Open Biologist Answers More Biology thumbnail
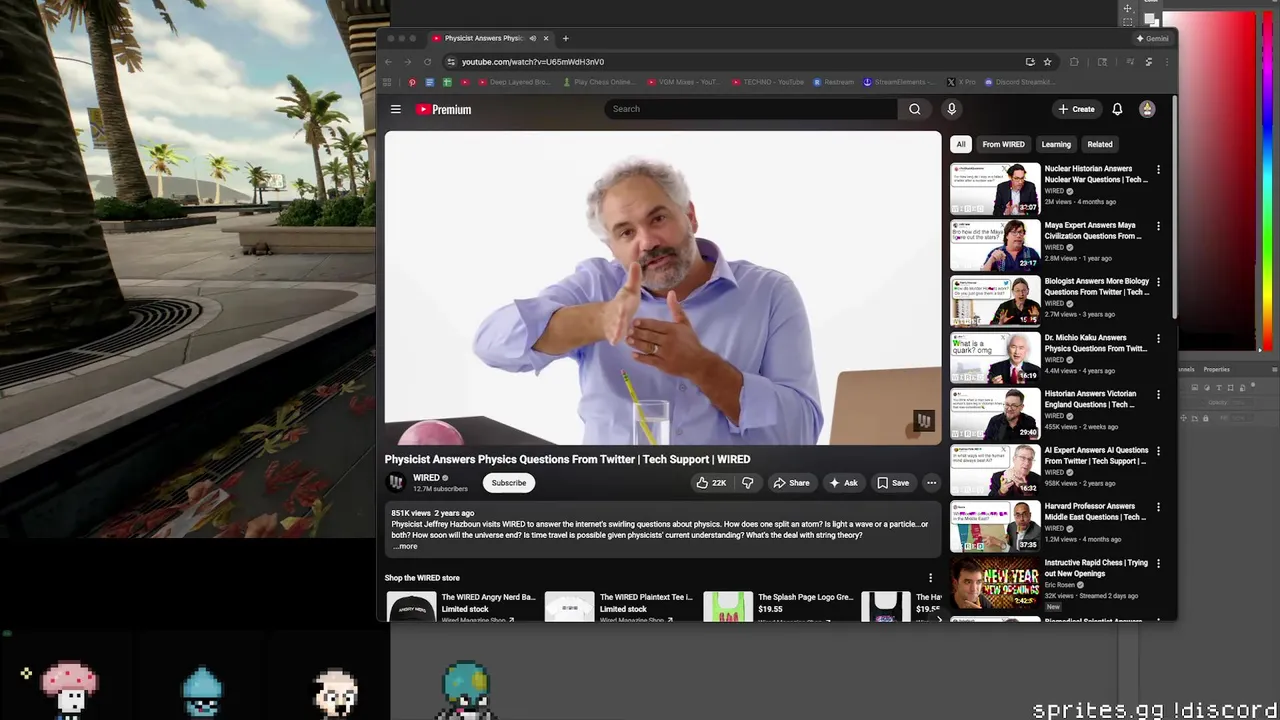The height and width of the screenshot is (720, 1280). click(995, 301)
